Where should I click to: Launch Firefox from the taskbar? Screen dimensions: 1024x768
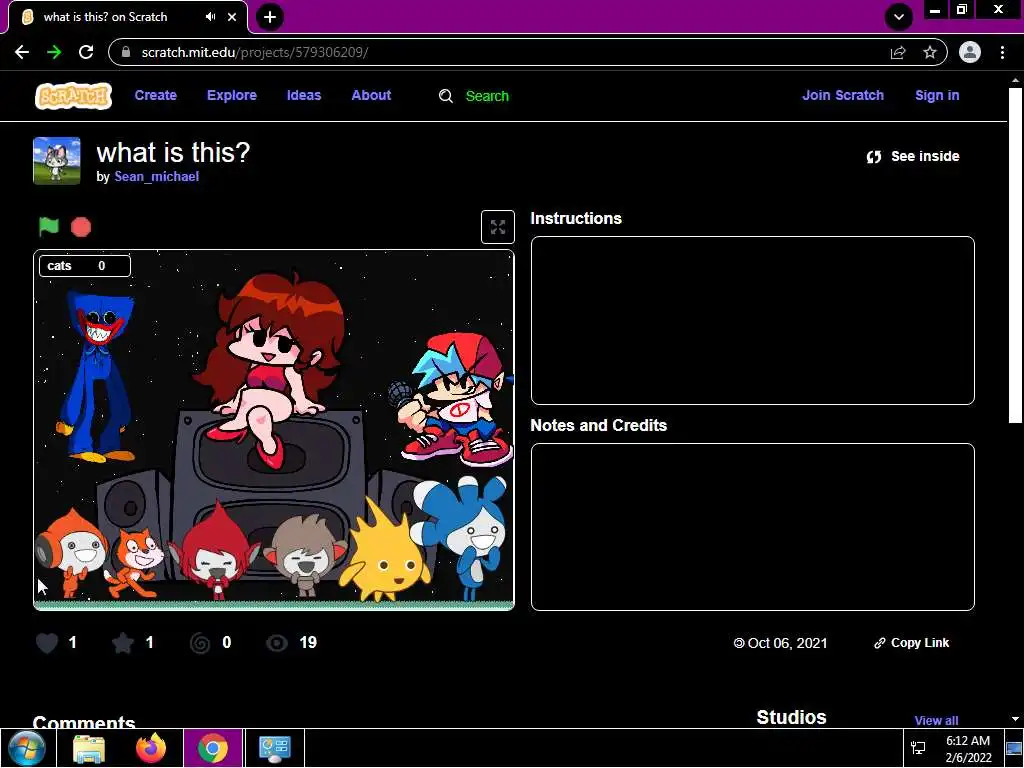click(x=151, y=748)
